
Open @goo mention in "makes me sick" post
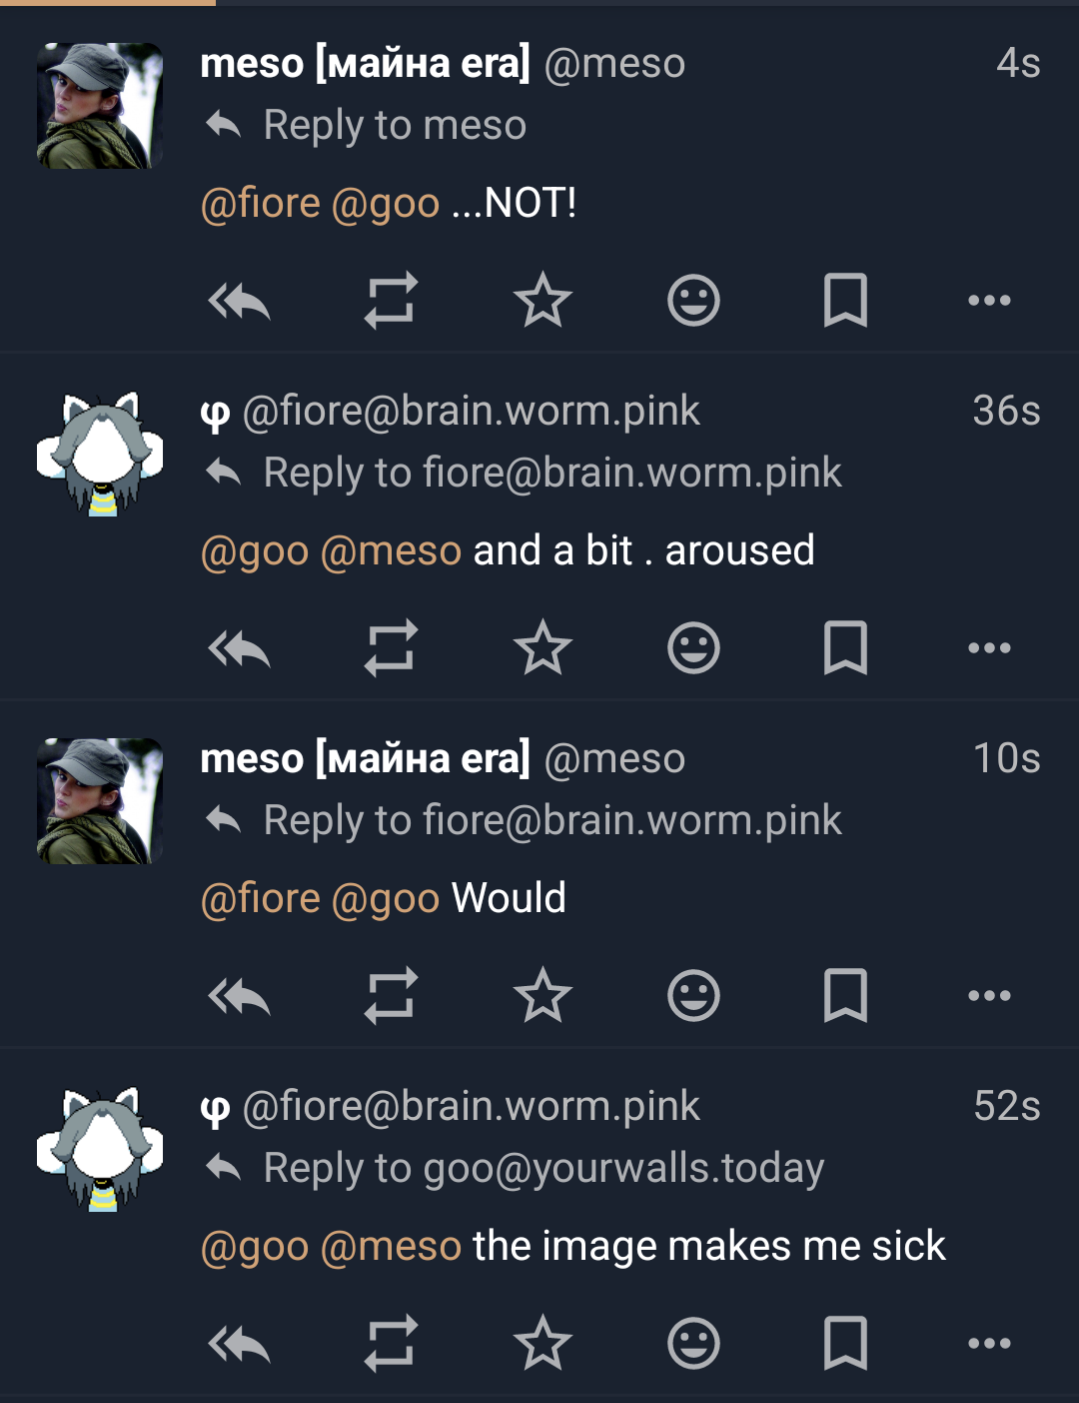pos(254,1247)
